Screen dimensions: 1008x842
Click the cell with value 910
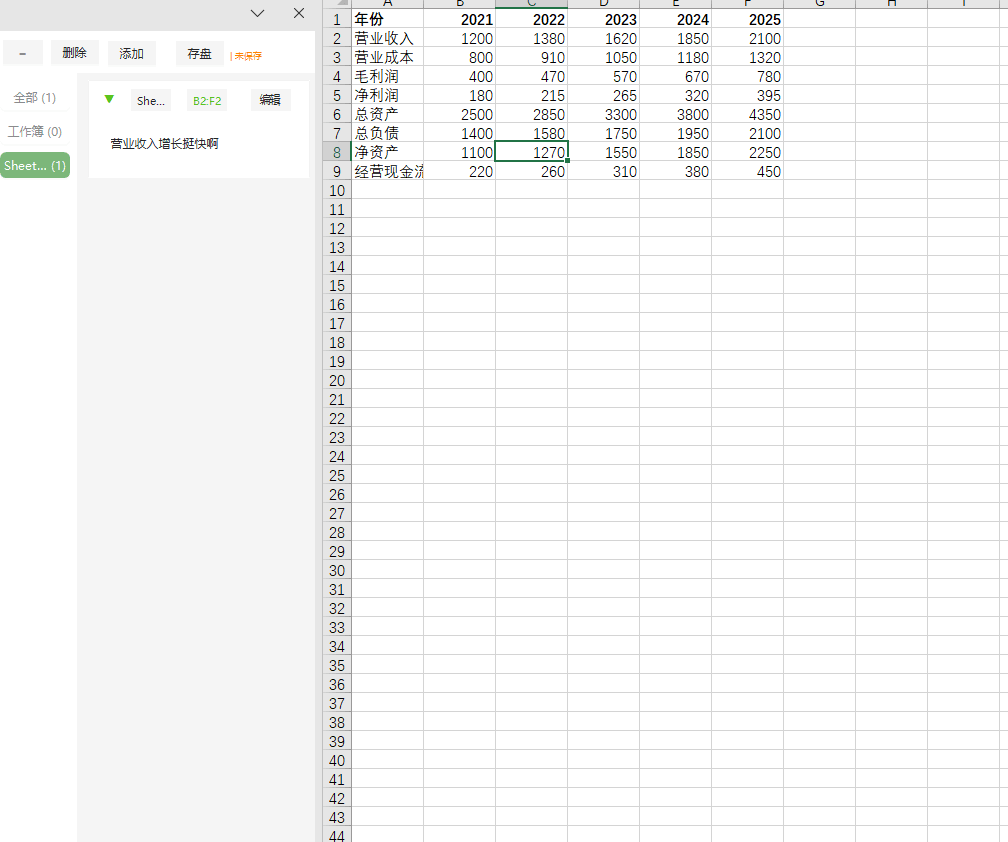532,57
